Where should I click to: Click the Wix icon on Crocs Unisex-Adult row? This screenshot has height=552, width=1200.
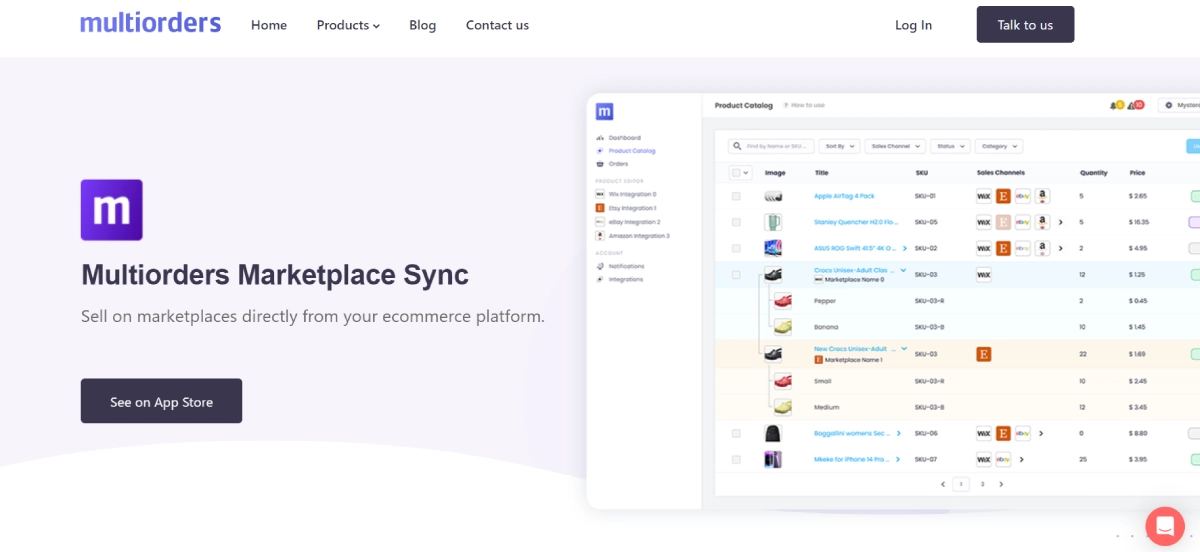[x=983, y=274]
